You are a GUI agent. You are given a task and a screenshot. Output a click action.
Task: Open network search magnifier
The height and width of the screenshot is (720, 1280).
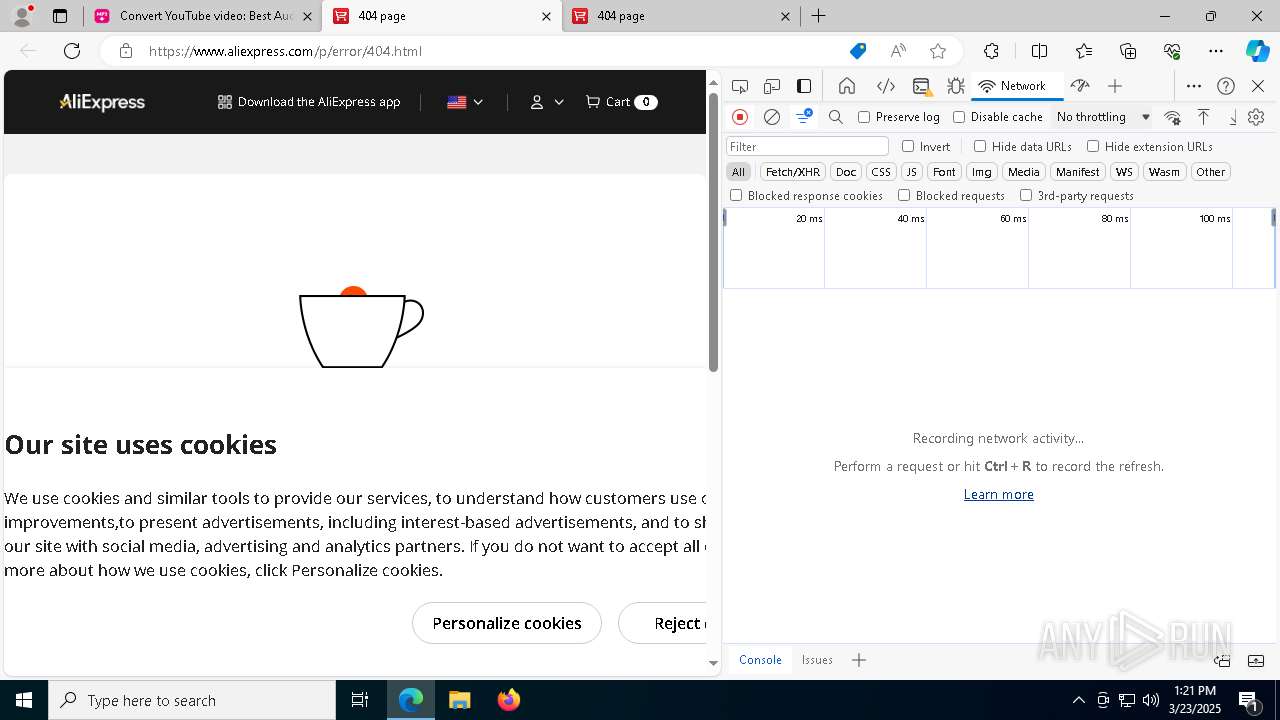tap(836, 117)
